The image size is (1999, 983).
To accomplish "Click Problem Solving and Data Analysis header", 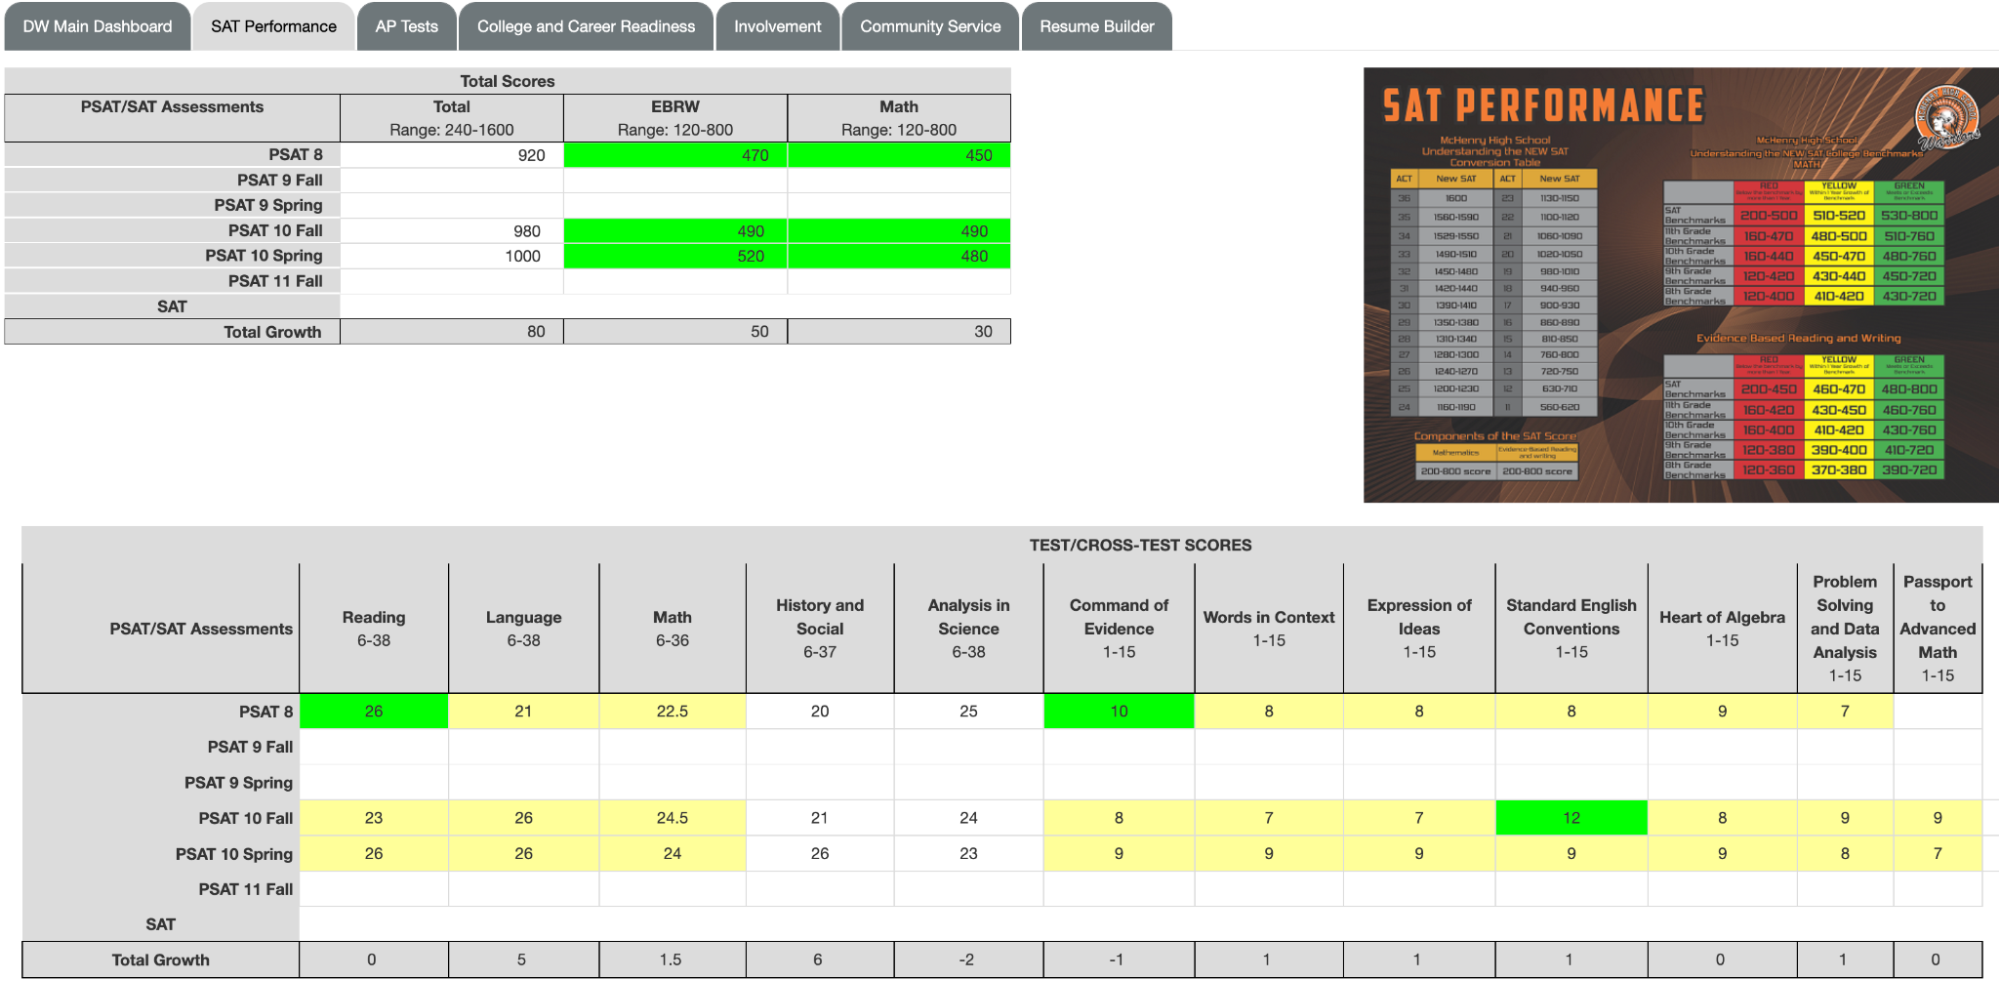I will [1845, 628].
